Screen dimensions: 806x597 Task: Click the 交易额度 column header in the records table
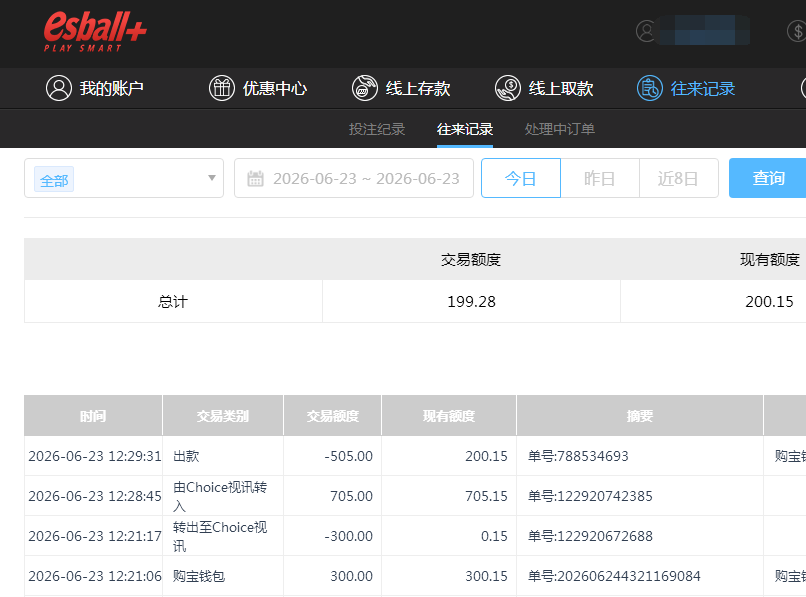point(333,415)
